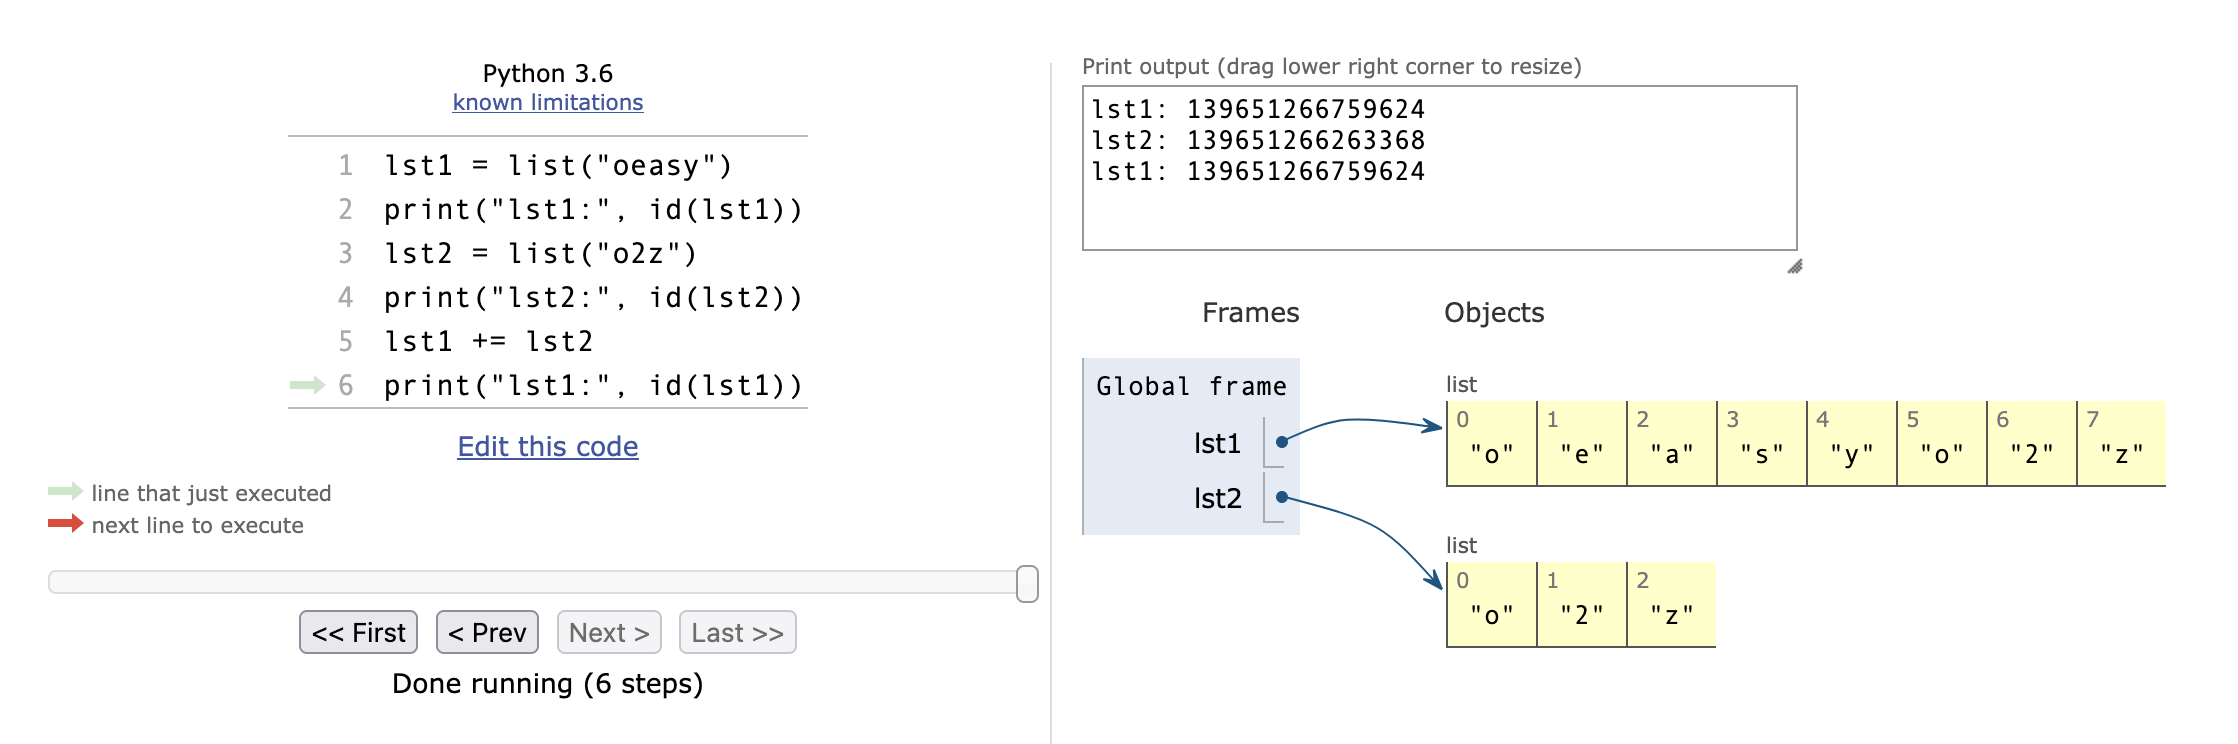Click the "line that just executed" legend text
Image resolution: width=2238 pixels, height=744 pixels.
click(x=211, y=493)
